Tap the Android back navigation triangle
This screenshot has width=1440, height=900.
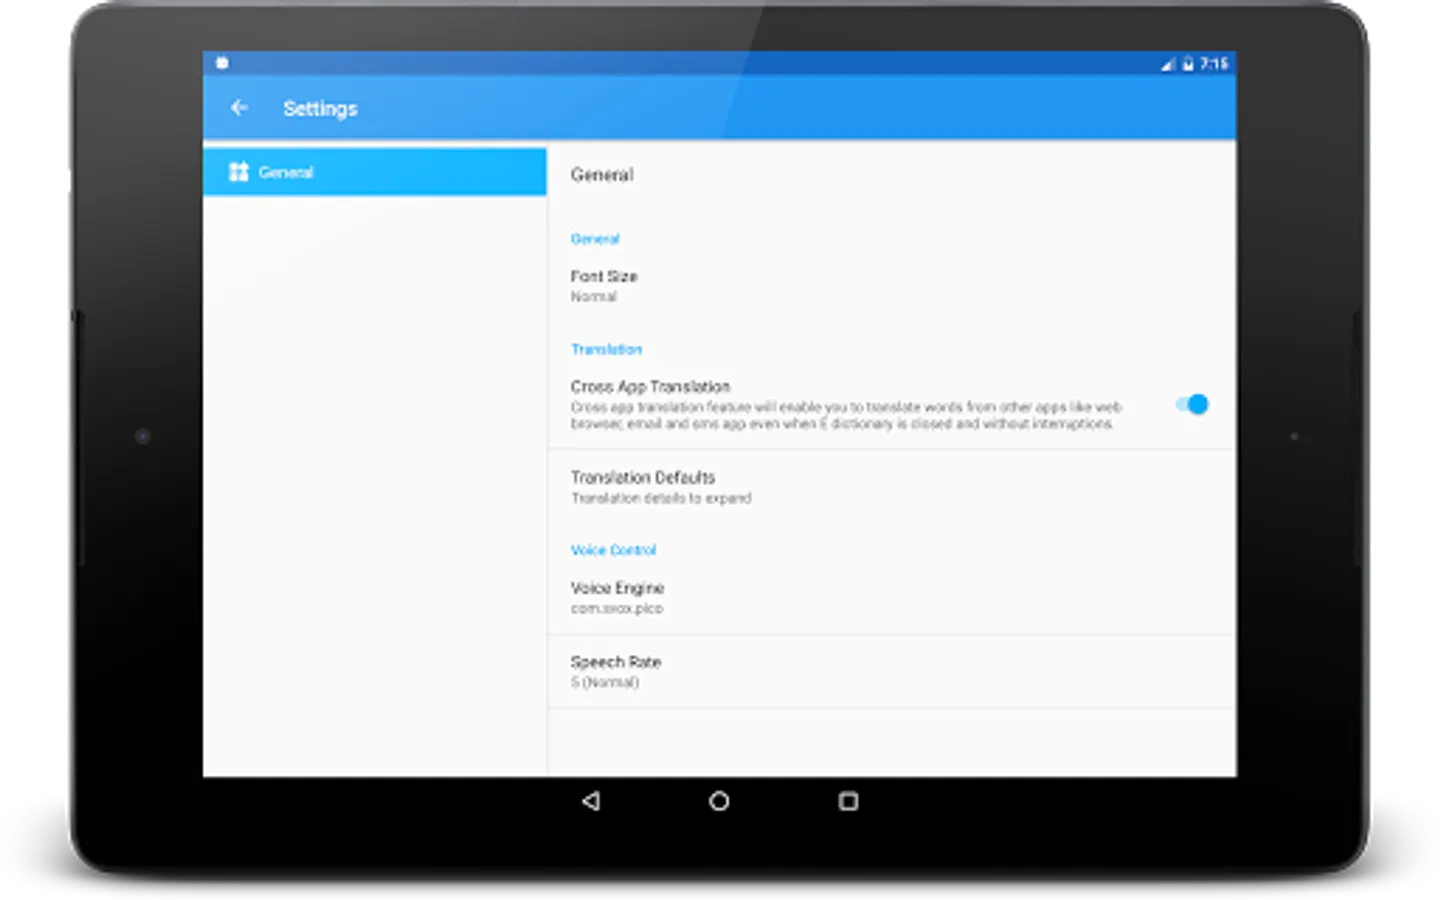point(591,801)
